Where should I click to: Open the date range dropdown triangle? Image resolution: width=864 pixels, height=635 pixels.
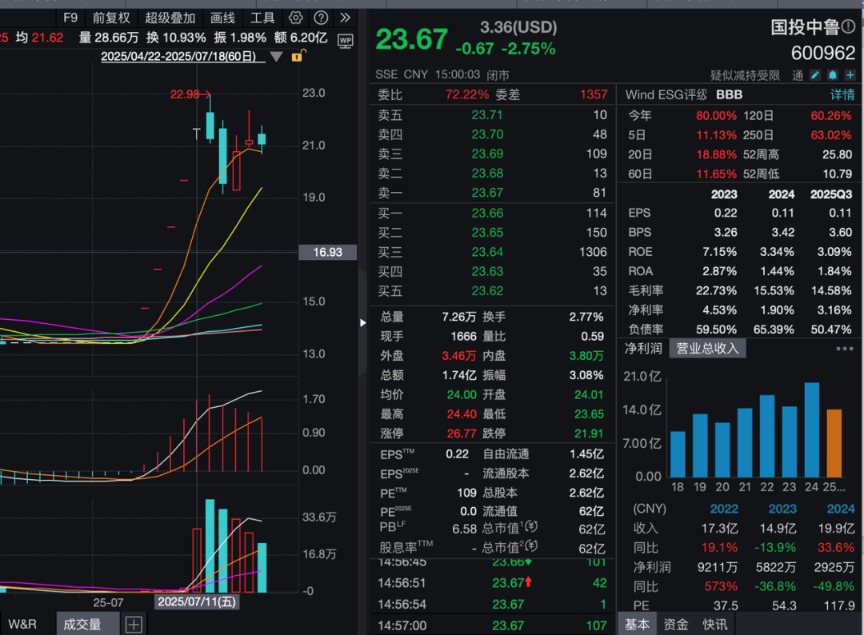(276, 57)
